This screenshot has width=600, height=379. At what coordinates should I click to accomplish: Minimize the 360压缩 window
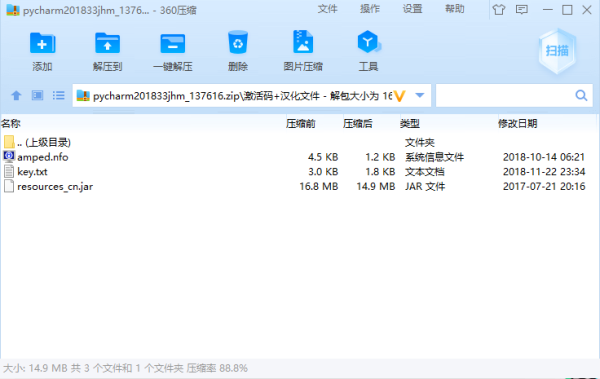point(548,10)
